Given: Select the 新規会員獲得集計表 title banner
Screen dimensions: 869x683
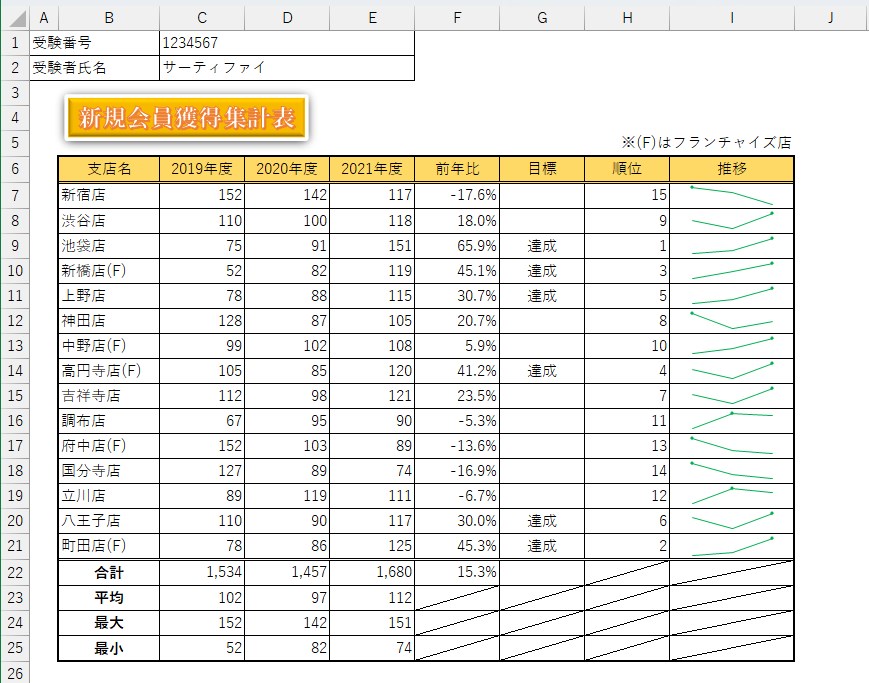Looking at the screenshot, I should click(187, 118).
